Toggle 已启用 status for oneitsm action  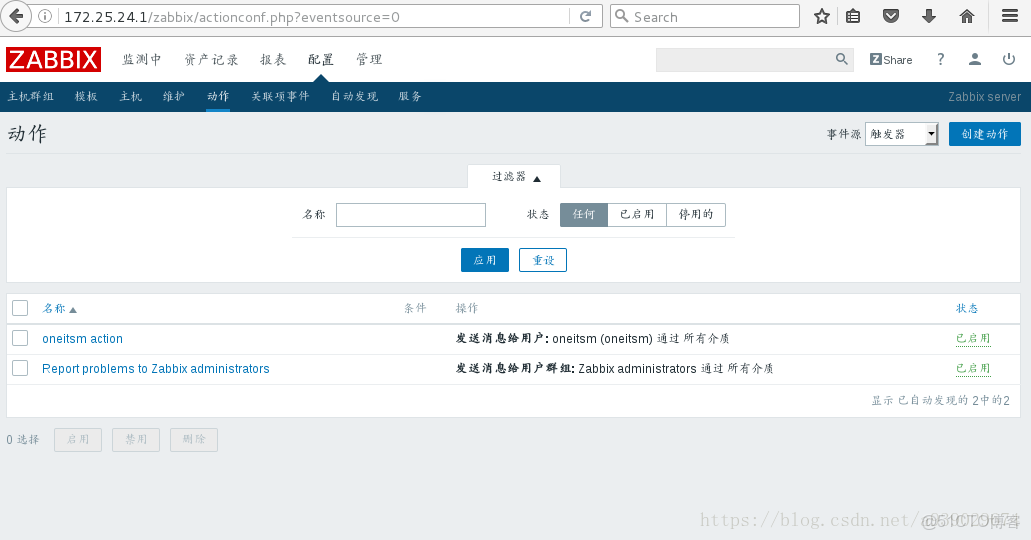[x=973, y=339]
